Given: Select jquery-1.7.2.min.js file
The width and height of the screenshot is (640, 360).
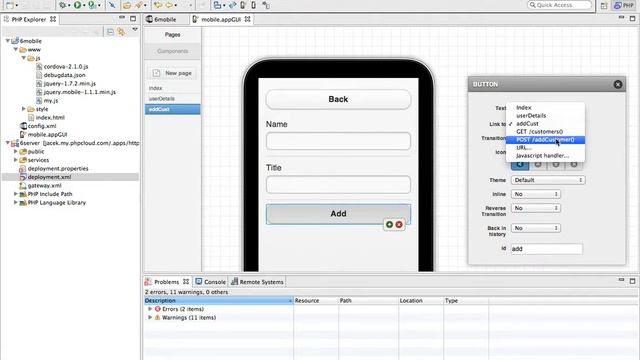Looking at the screenshot, I should coord(69,83).
